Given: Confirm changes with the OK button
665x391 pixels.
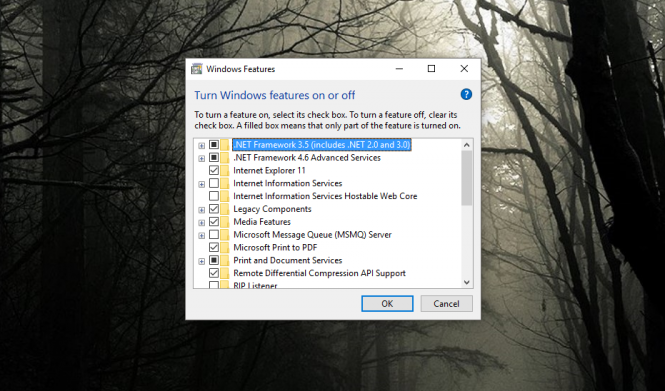Looking at the screenshot, I should 387,304.
